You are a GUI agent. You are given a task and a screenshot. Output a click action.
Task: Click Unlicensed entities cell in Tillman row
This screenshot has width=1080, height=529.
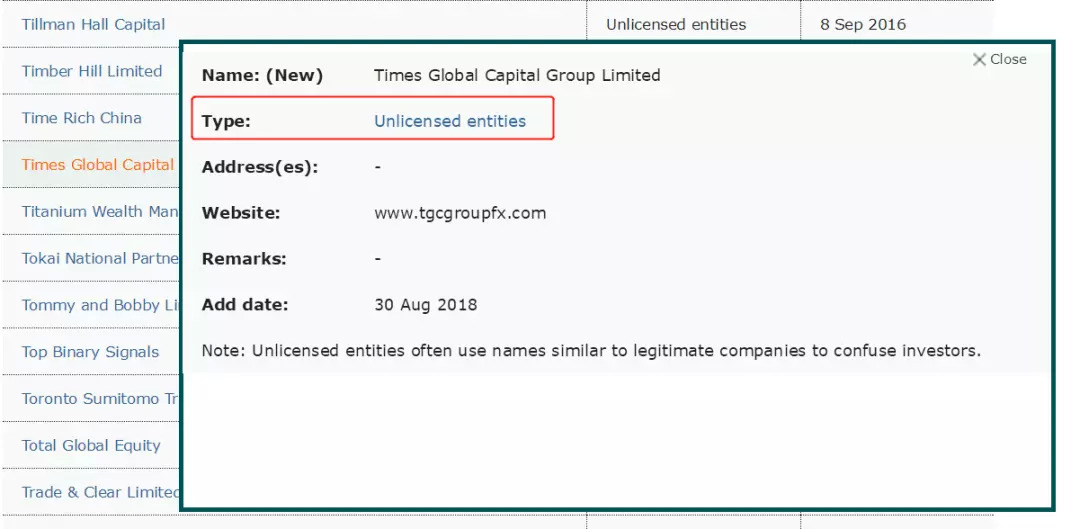pyautogui.click(x=676, y=25)
